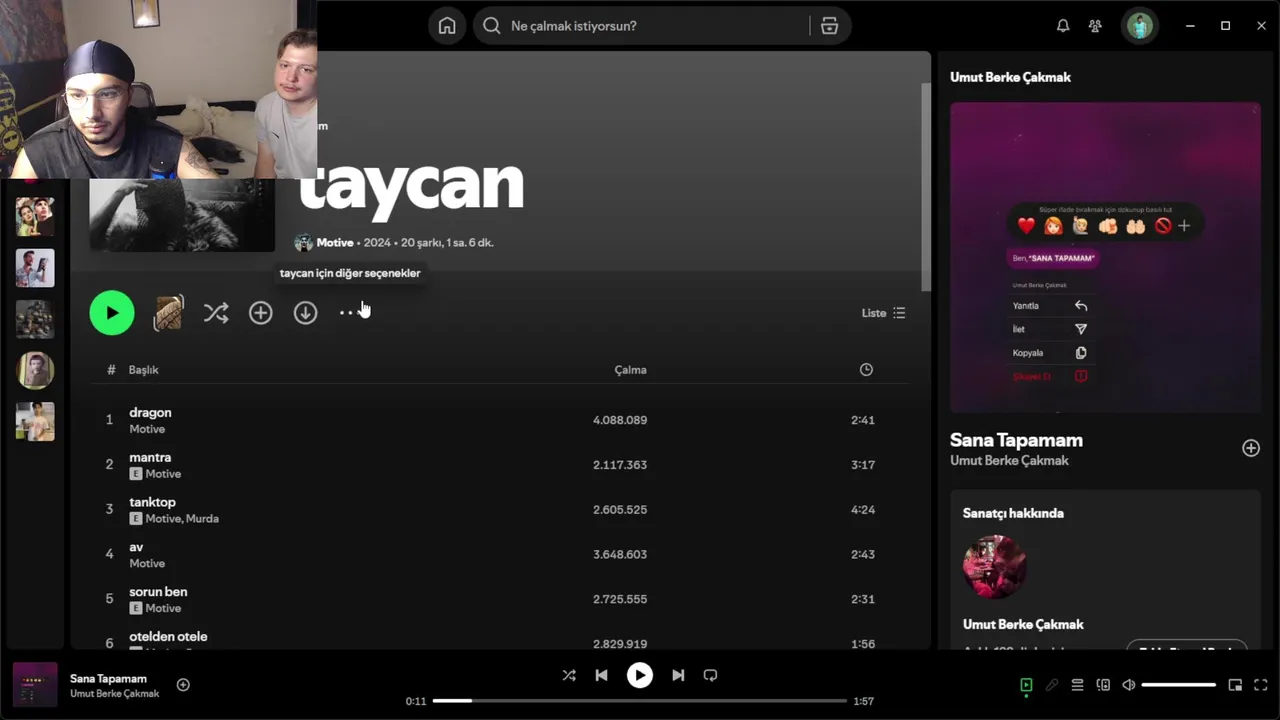
Task: Open Friend Activity icon
Action: (x=1095, y=26)
